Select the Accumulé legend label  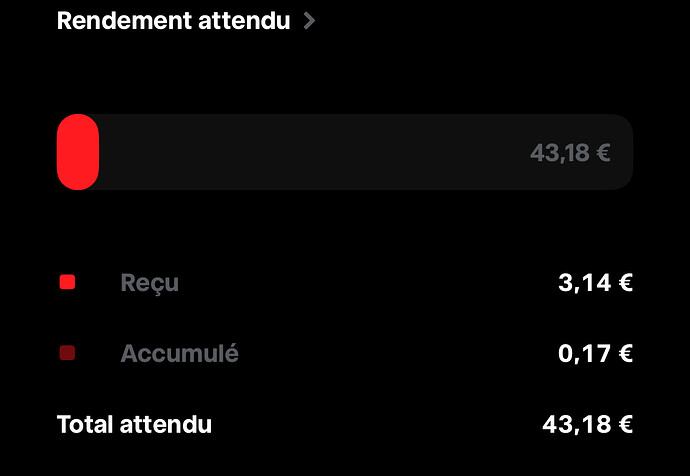[x=180, y=353]
